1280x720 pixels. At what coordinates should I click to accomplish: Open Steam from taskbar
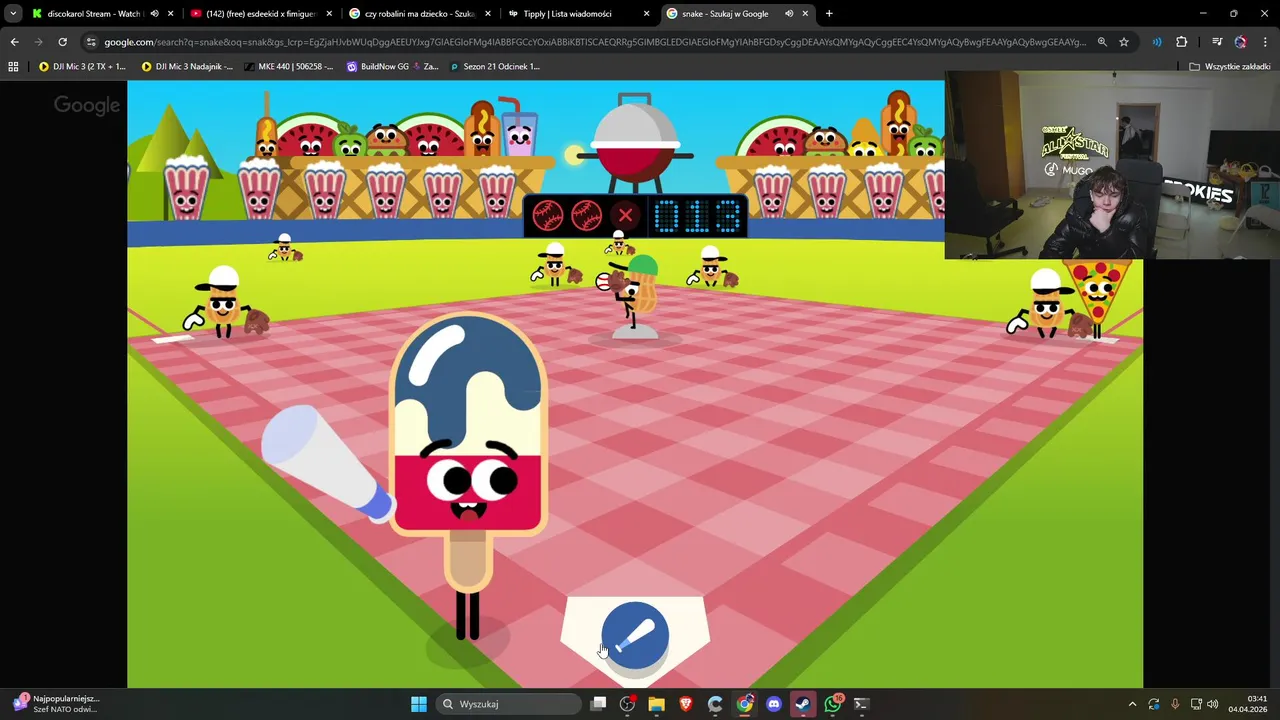[x=803, y=704]
